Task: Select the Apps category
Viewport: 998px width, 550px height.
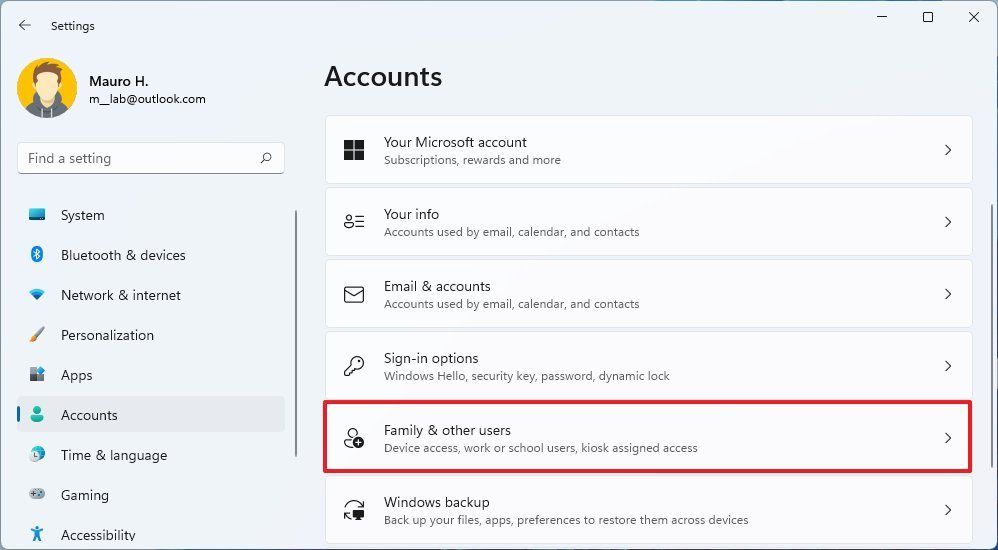Action: 151,375
